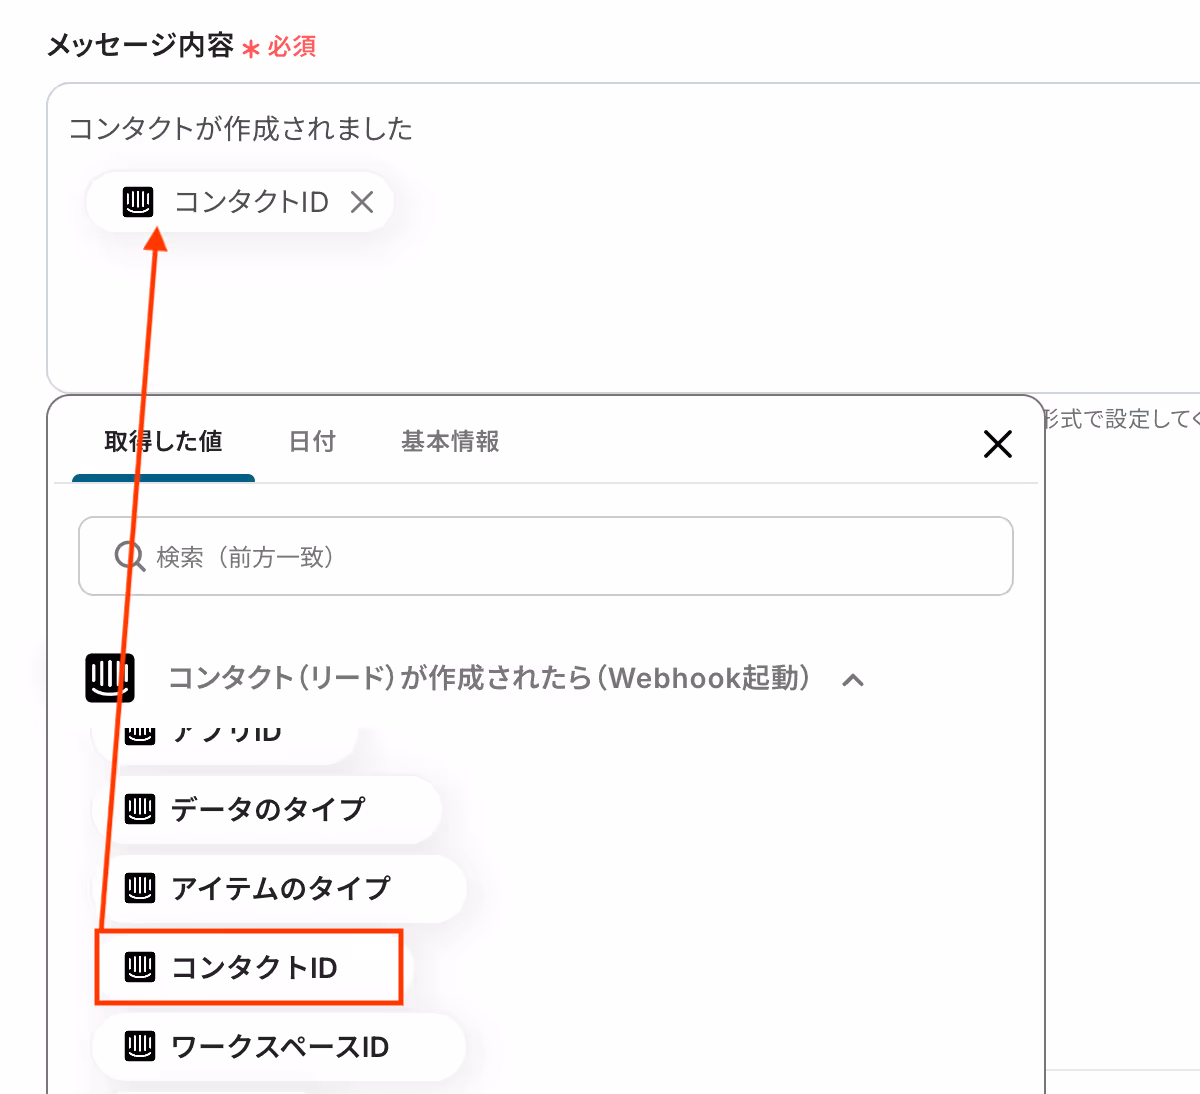Remove the コンタクトID chip from the message
Image resolution: width=1200 pixels, height=1094 pixels.
point(362,202)
